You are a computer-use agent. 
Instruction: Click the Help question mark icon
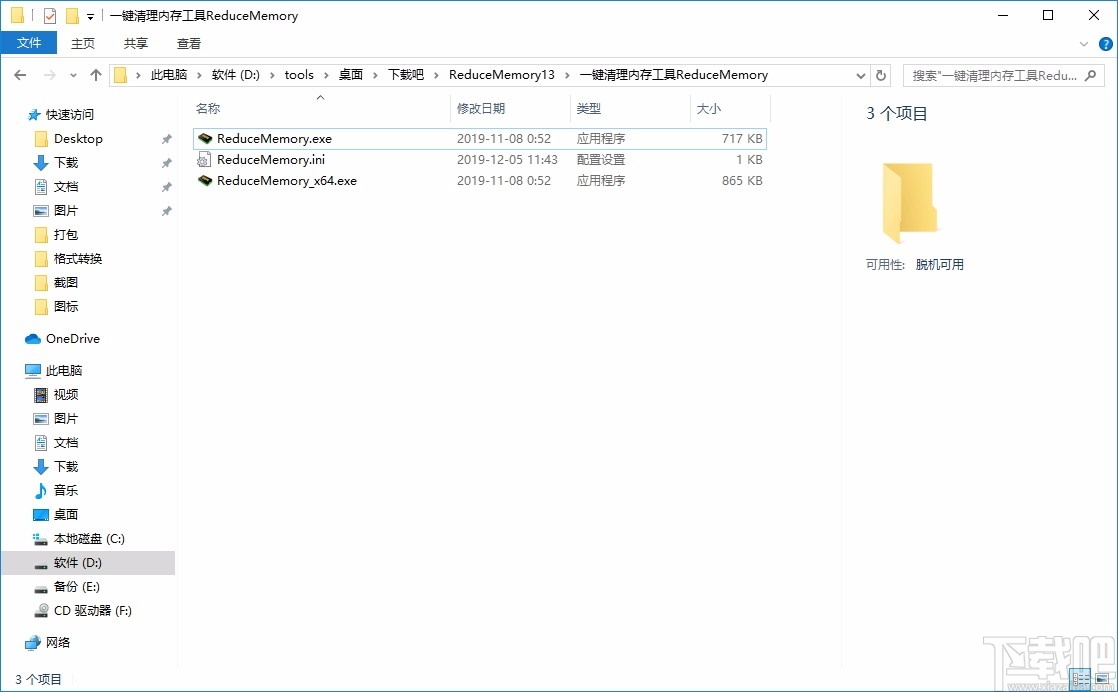pos(1105,43)
